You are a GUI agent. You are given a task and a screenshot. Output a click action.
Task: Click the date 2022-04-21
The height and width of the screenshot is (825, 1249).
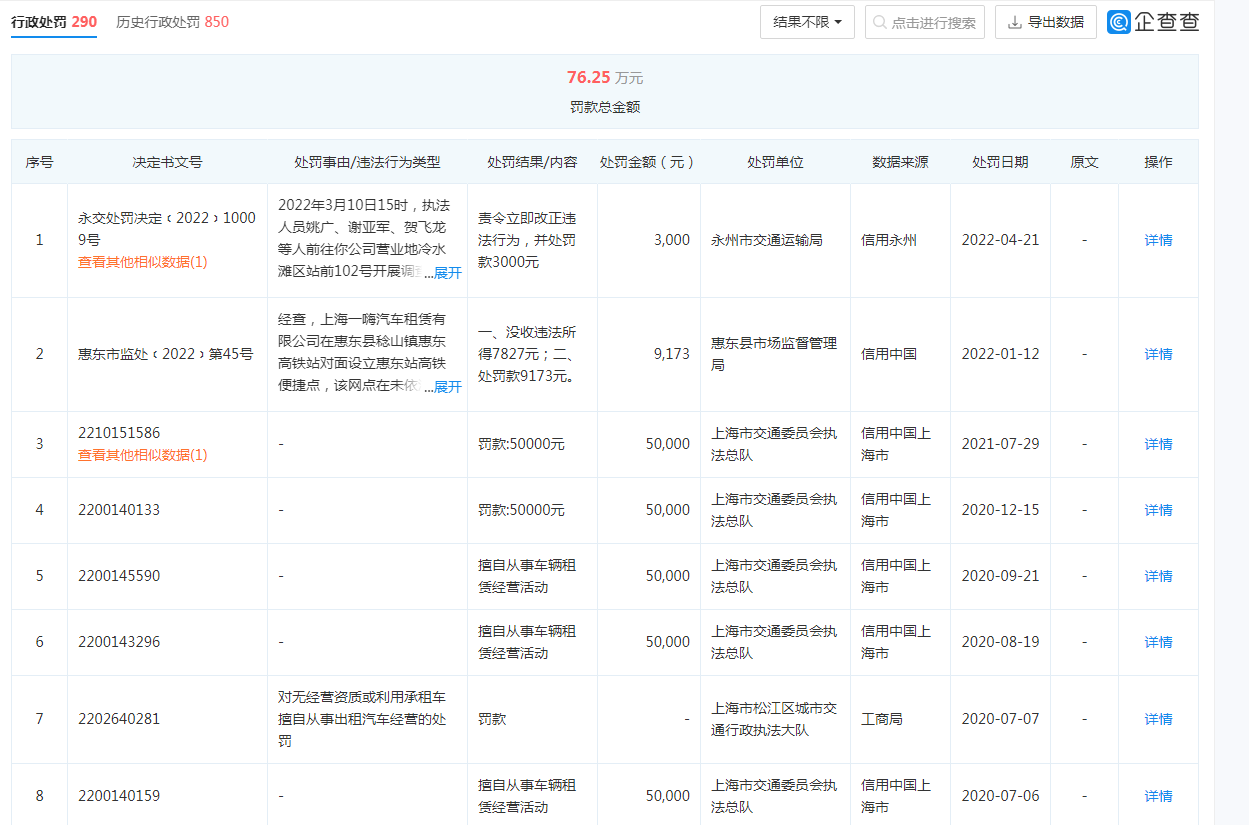click(1000, 240)
